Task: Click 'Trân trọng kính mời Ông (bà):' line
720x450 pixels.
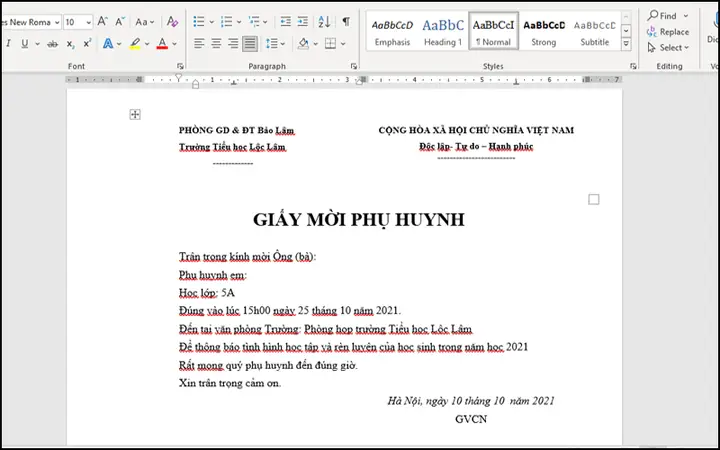Action: [248, 257]
